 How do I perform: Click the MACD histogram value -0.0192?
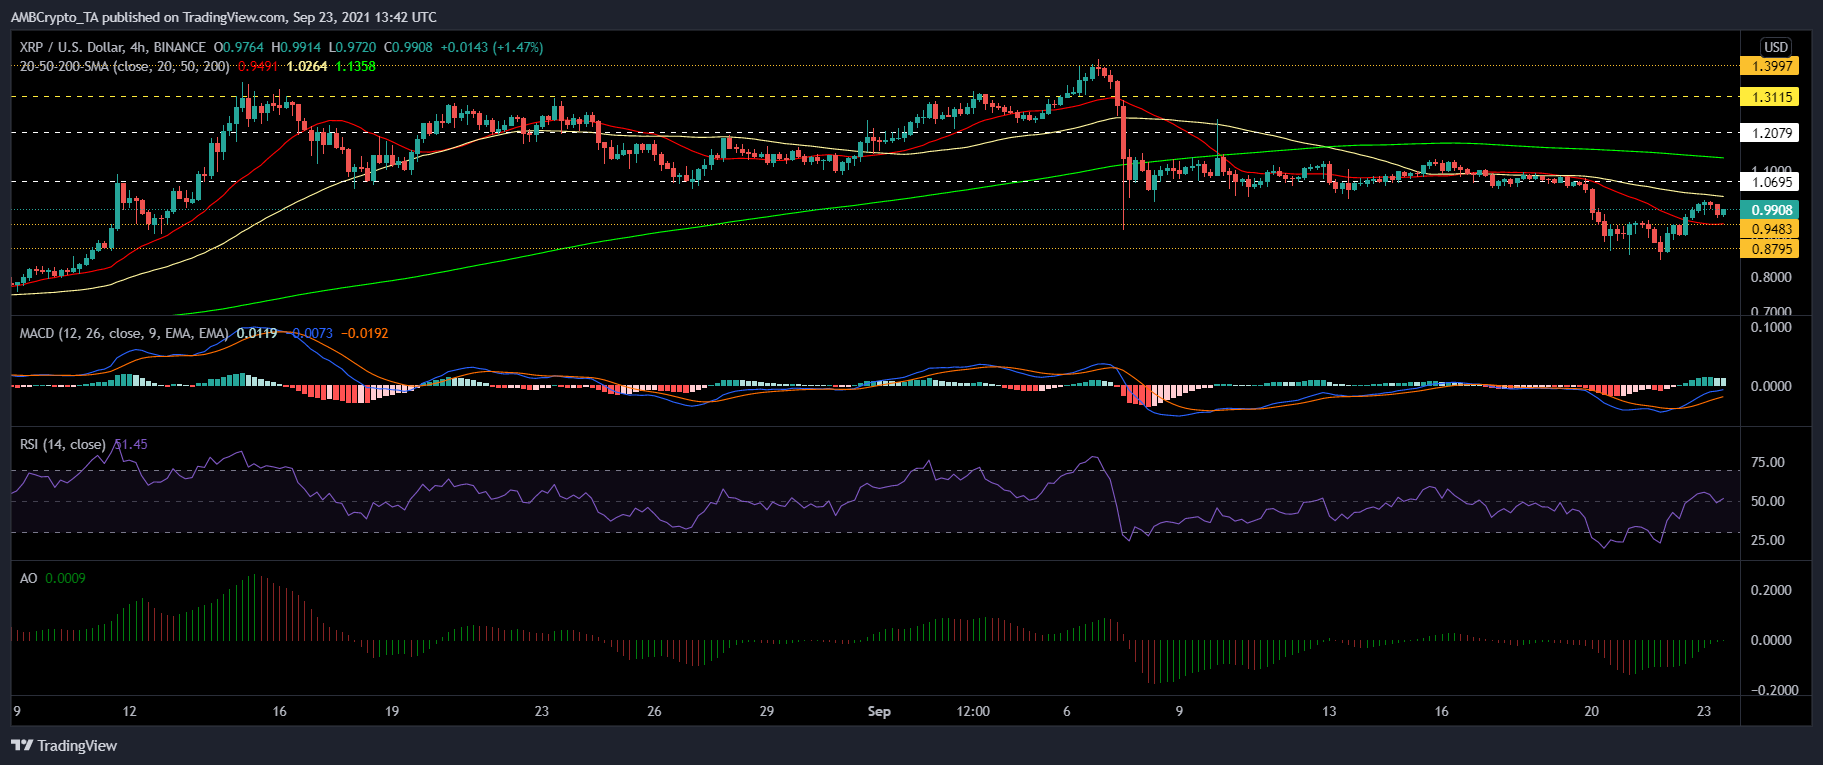(x=365, y=333)
